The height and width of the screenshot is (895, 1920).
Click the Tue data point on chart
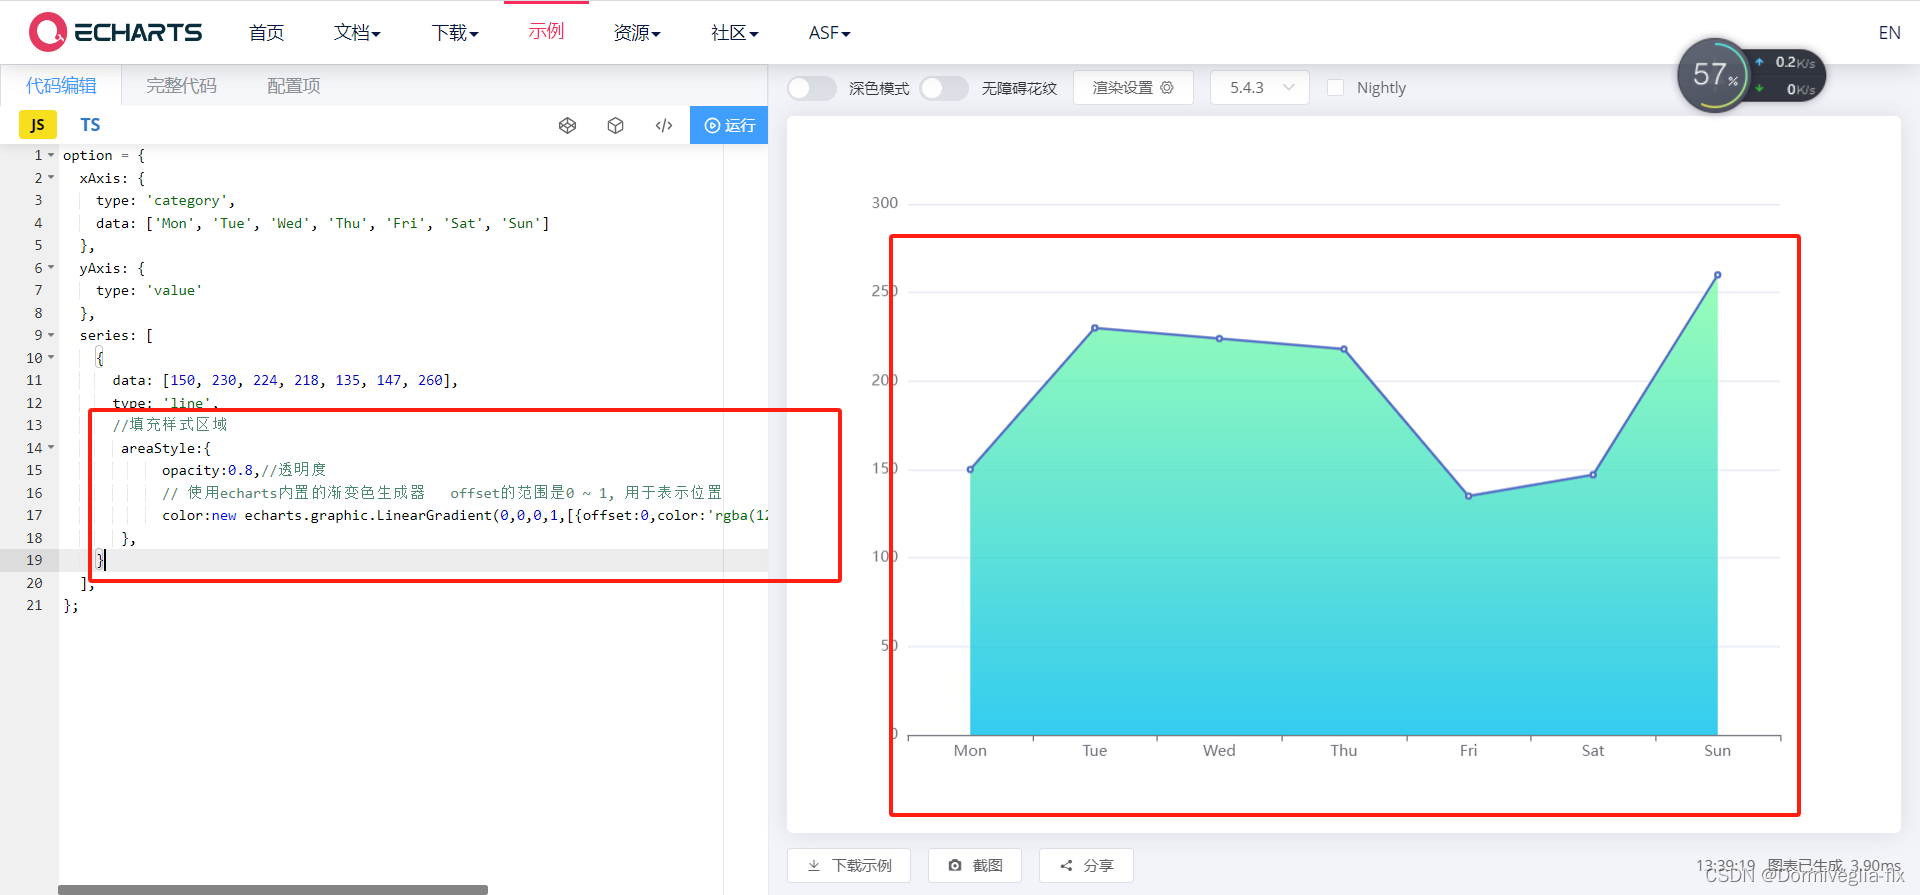point(1095,328)
